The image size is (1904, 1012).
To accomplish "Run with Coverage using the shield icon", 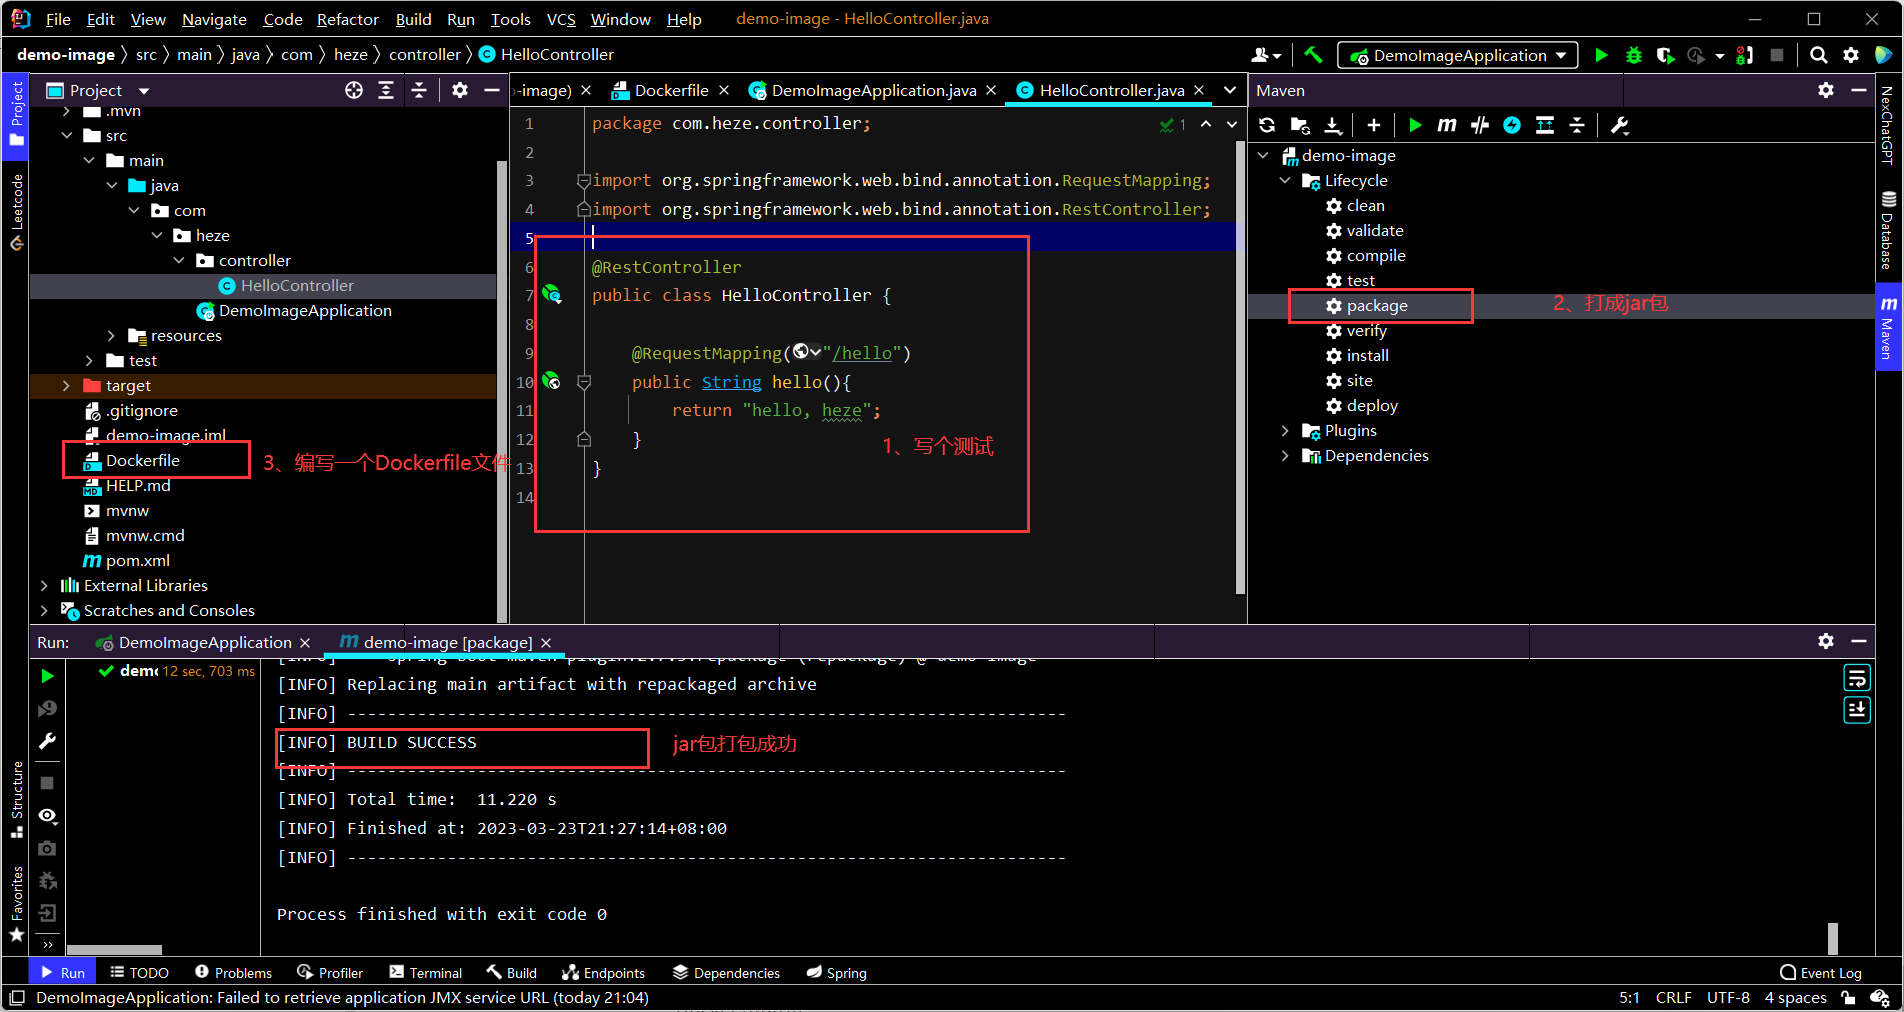I will point(1665,55).
